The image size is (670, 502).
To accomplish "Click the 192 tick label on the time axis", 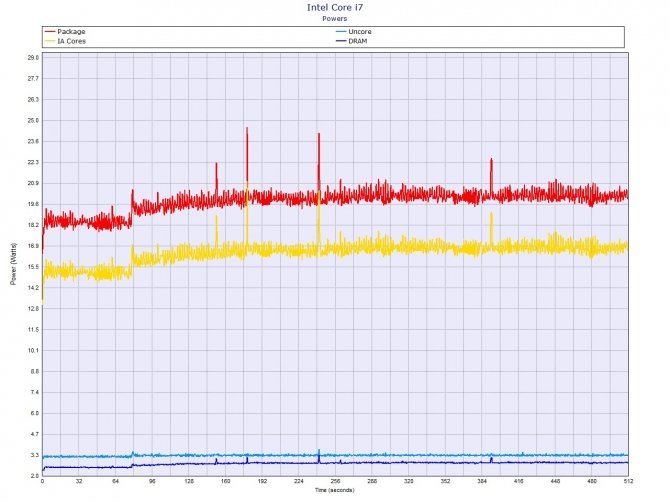I will [x=262, y=481].
